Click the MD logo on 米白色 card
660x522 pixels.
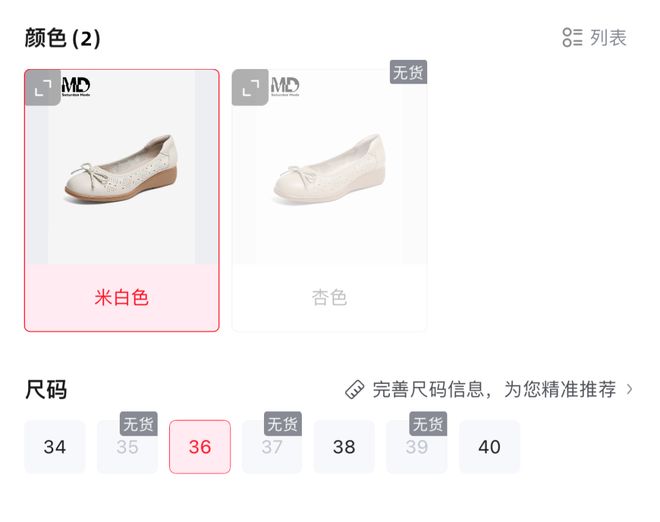click(x=76, y=86)
